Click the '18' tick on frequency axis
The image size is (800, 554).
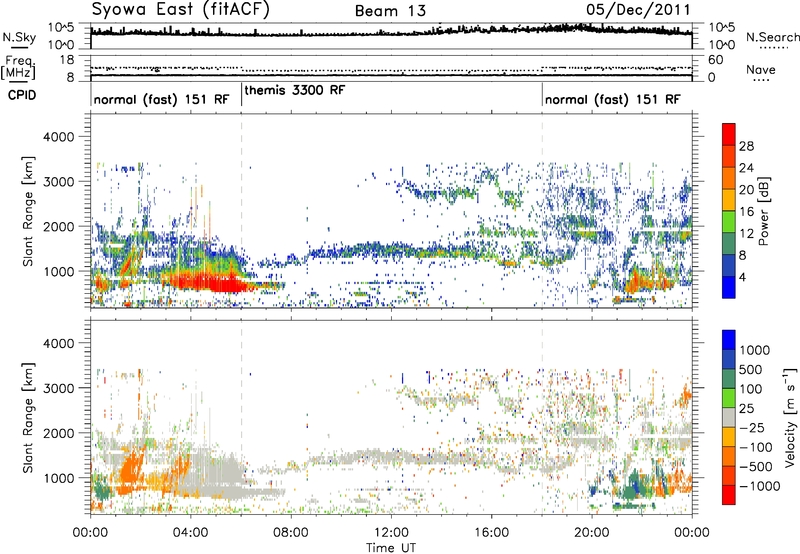(x=67, y=60)
